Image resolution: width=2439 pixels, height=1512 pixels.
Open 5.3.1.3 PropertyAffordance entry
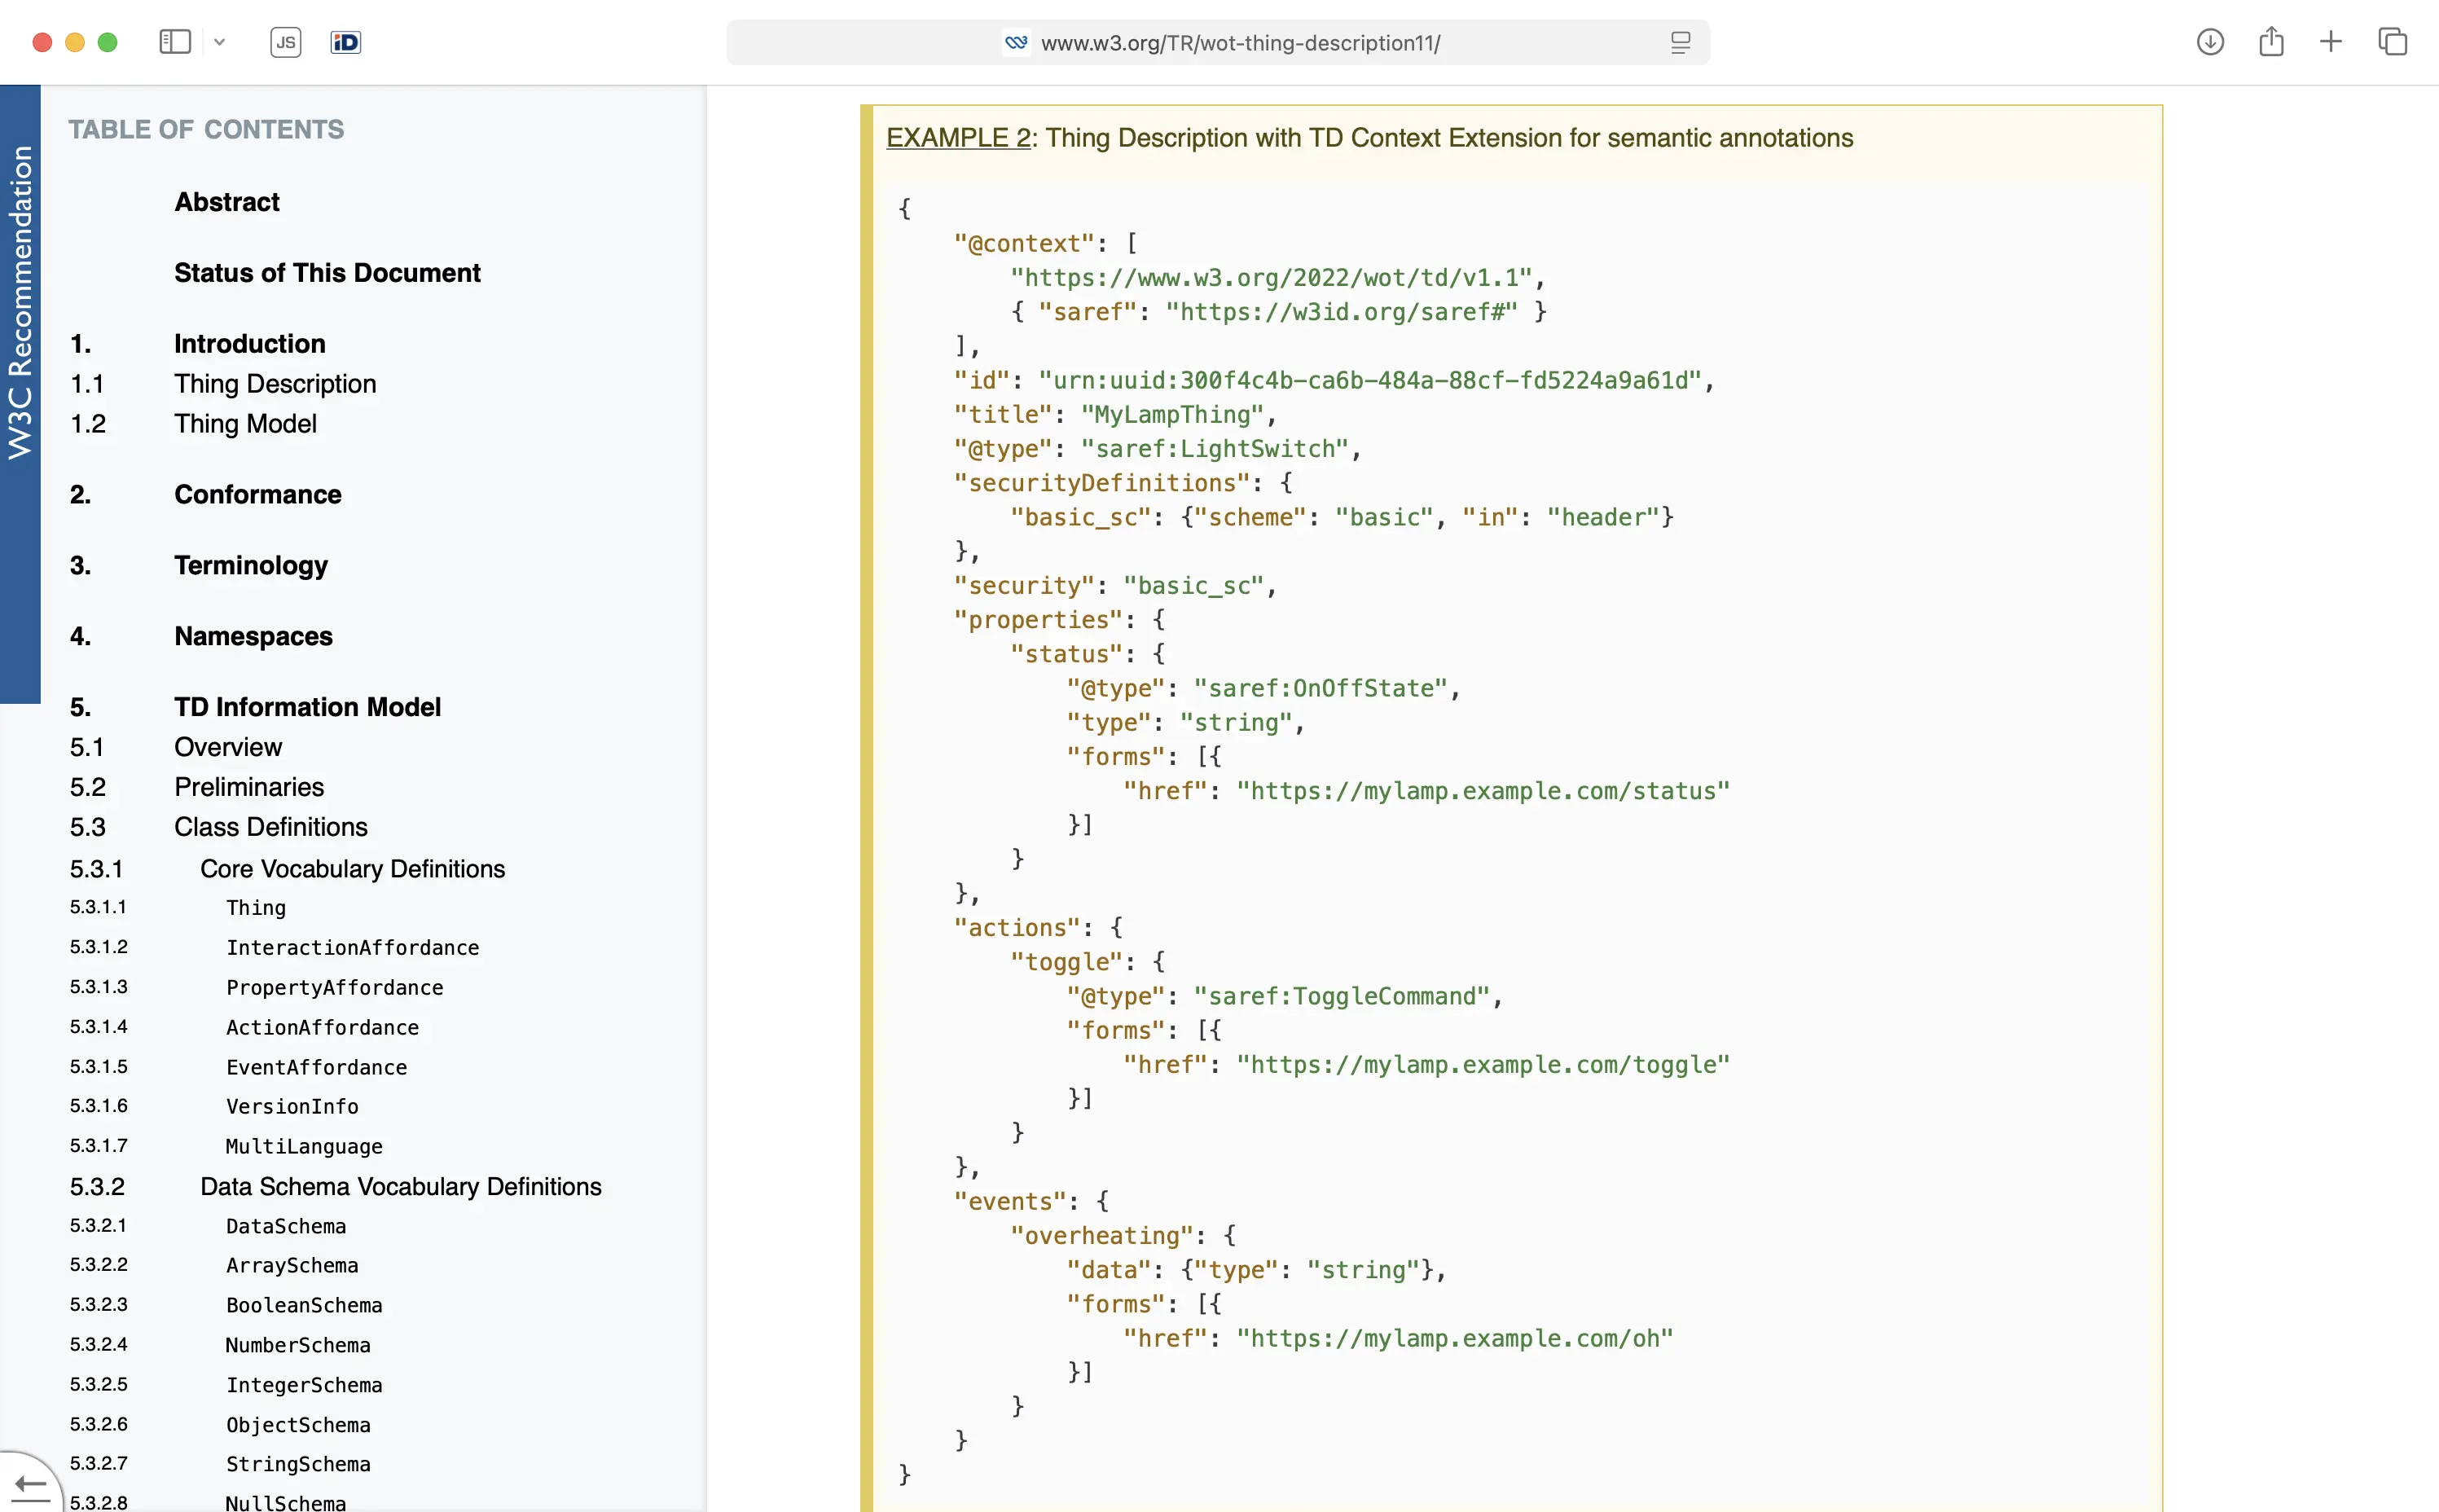335,988
